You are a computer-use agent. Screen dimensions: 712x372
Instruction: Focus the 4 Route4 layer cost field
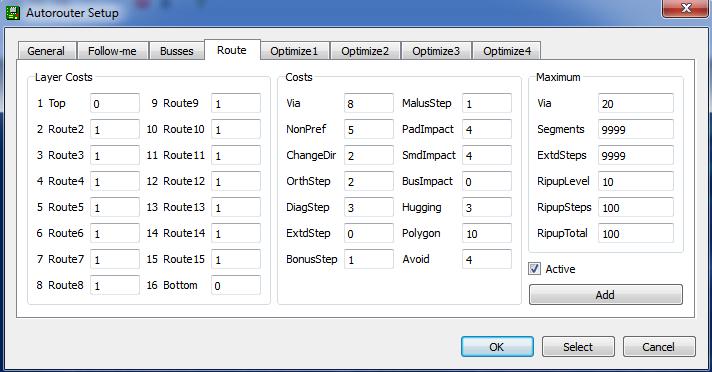[x=115, y=181]
